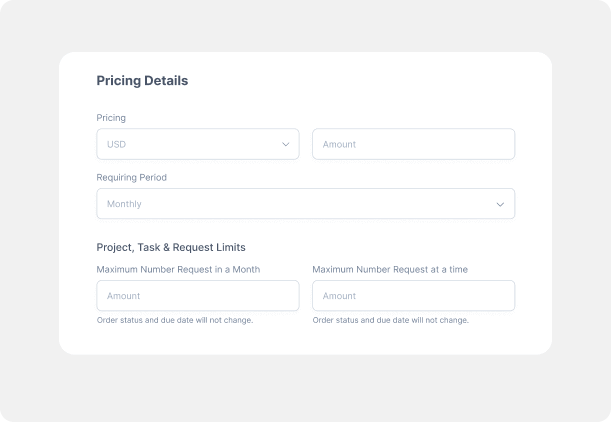Click the Amount field beside the currency selector
611x422 pixels.
[413, 144]
